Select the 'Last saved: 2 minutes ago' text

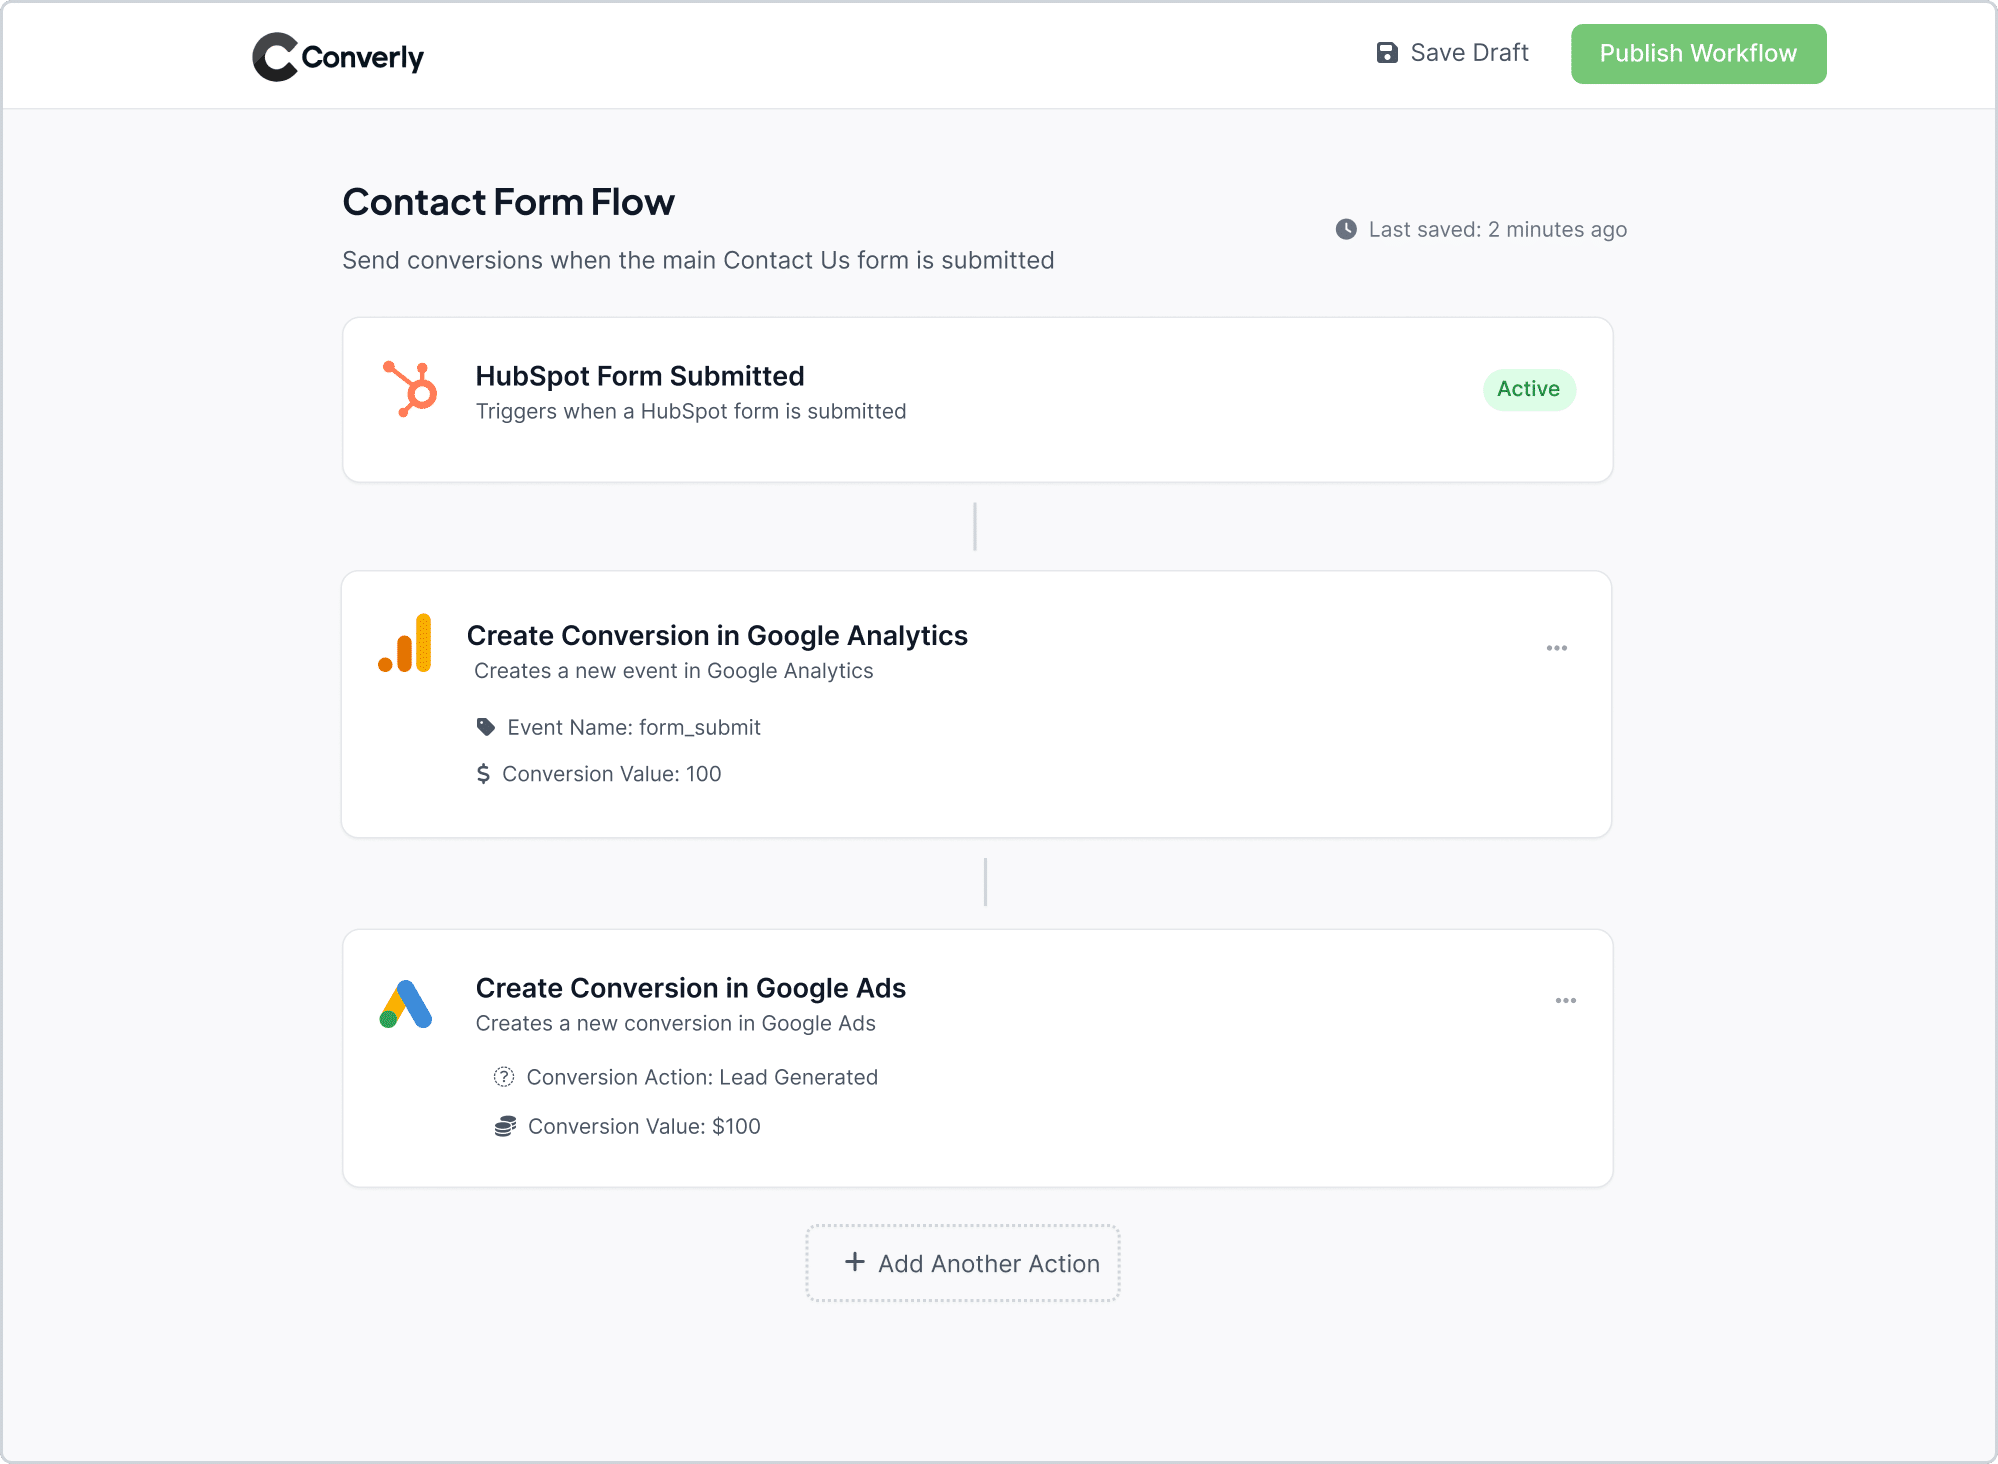pyautogui.click(x=1497, y=229)
